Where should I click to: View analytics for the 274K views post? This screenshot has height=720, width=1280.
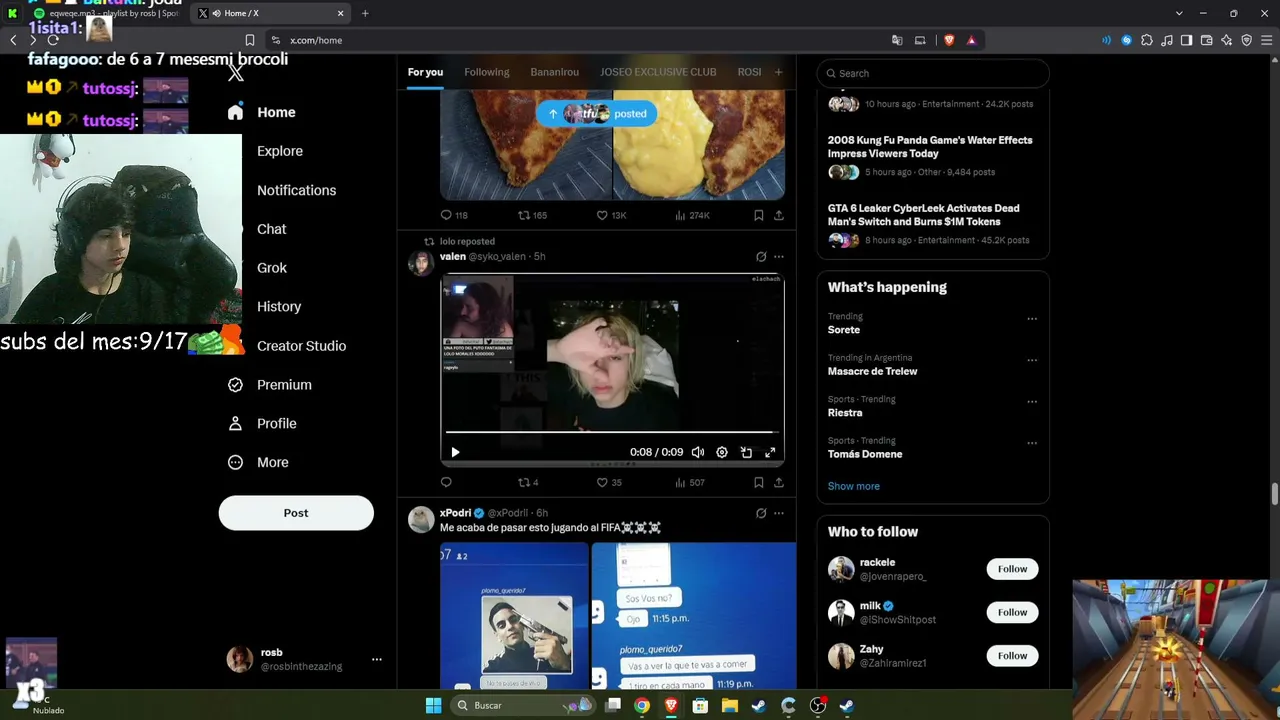click(x=692, y=215)
